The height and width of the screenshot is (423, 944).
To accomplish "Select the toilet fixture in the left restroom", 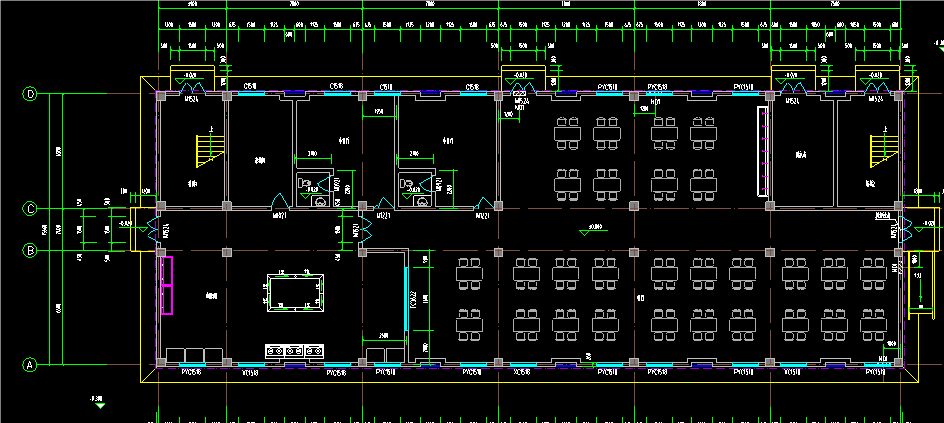I will (x=305, y=182).
